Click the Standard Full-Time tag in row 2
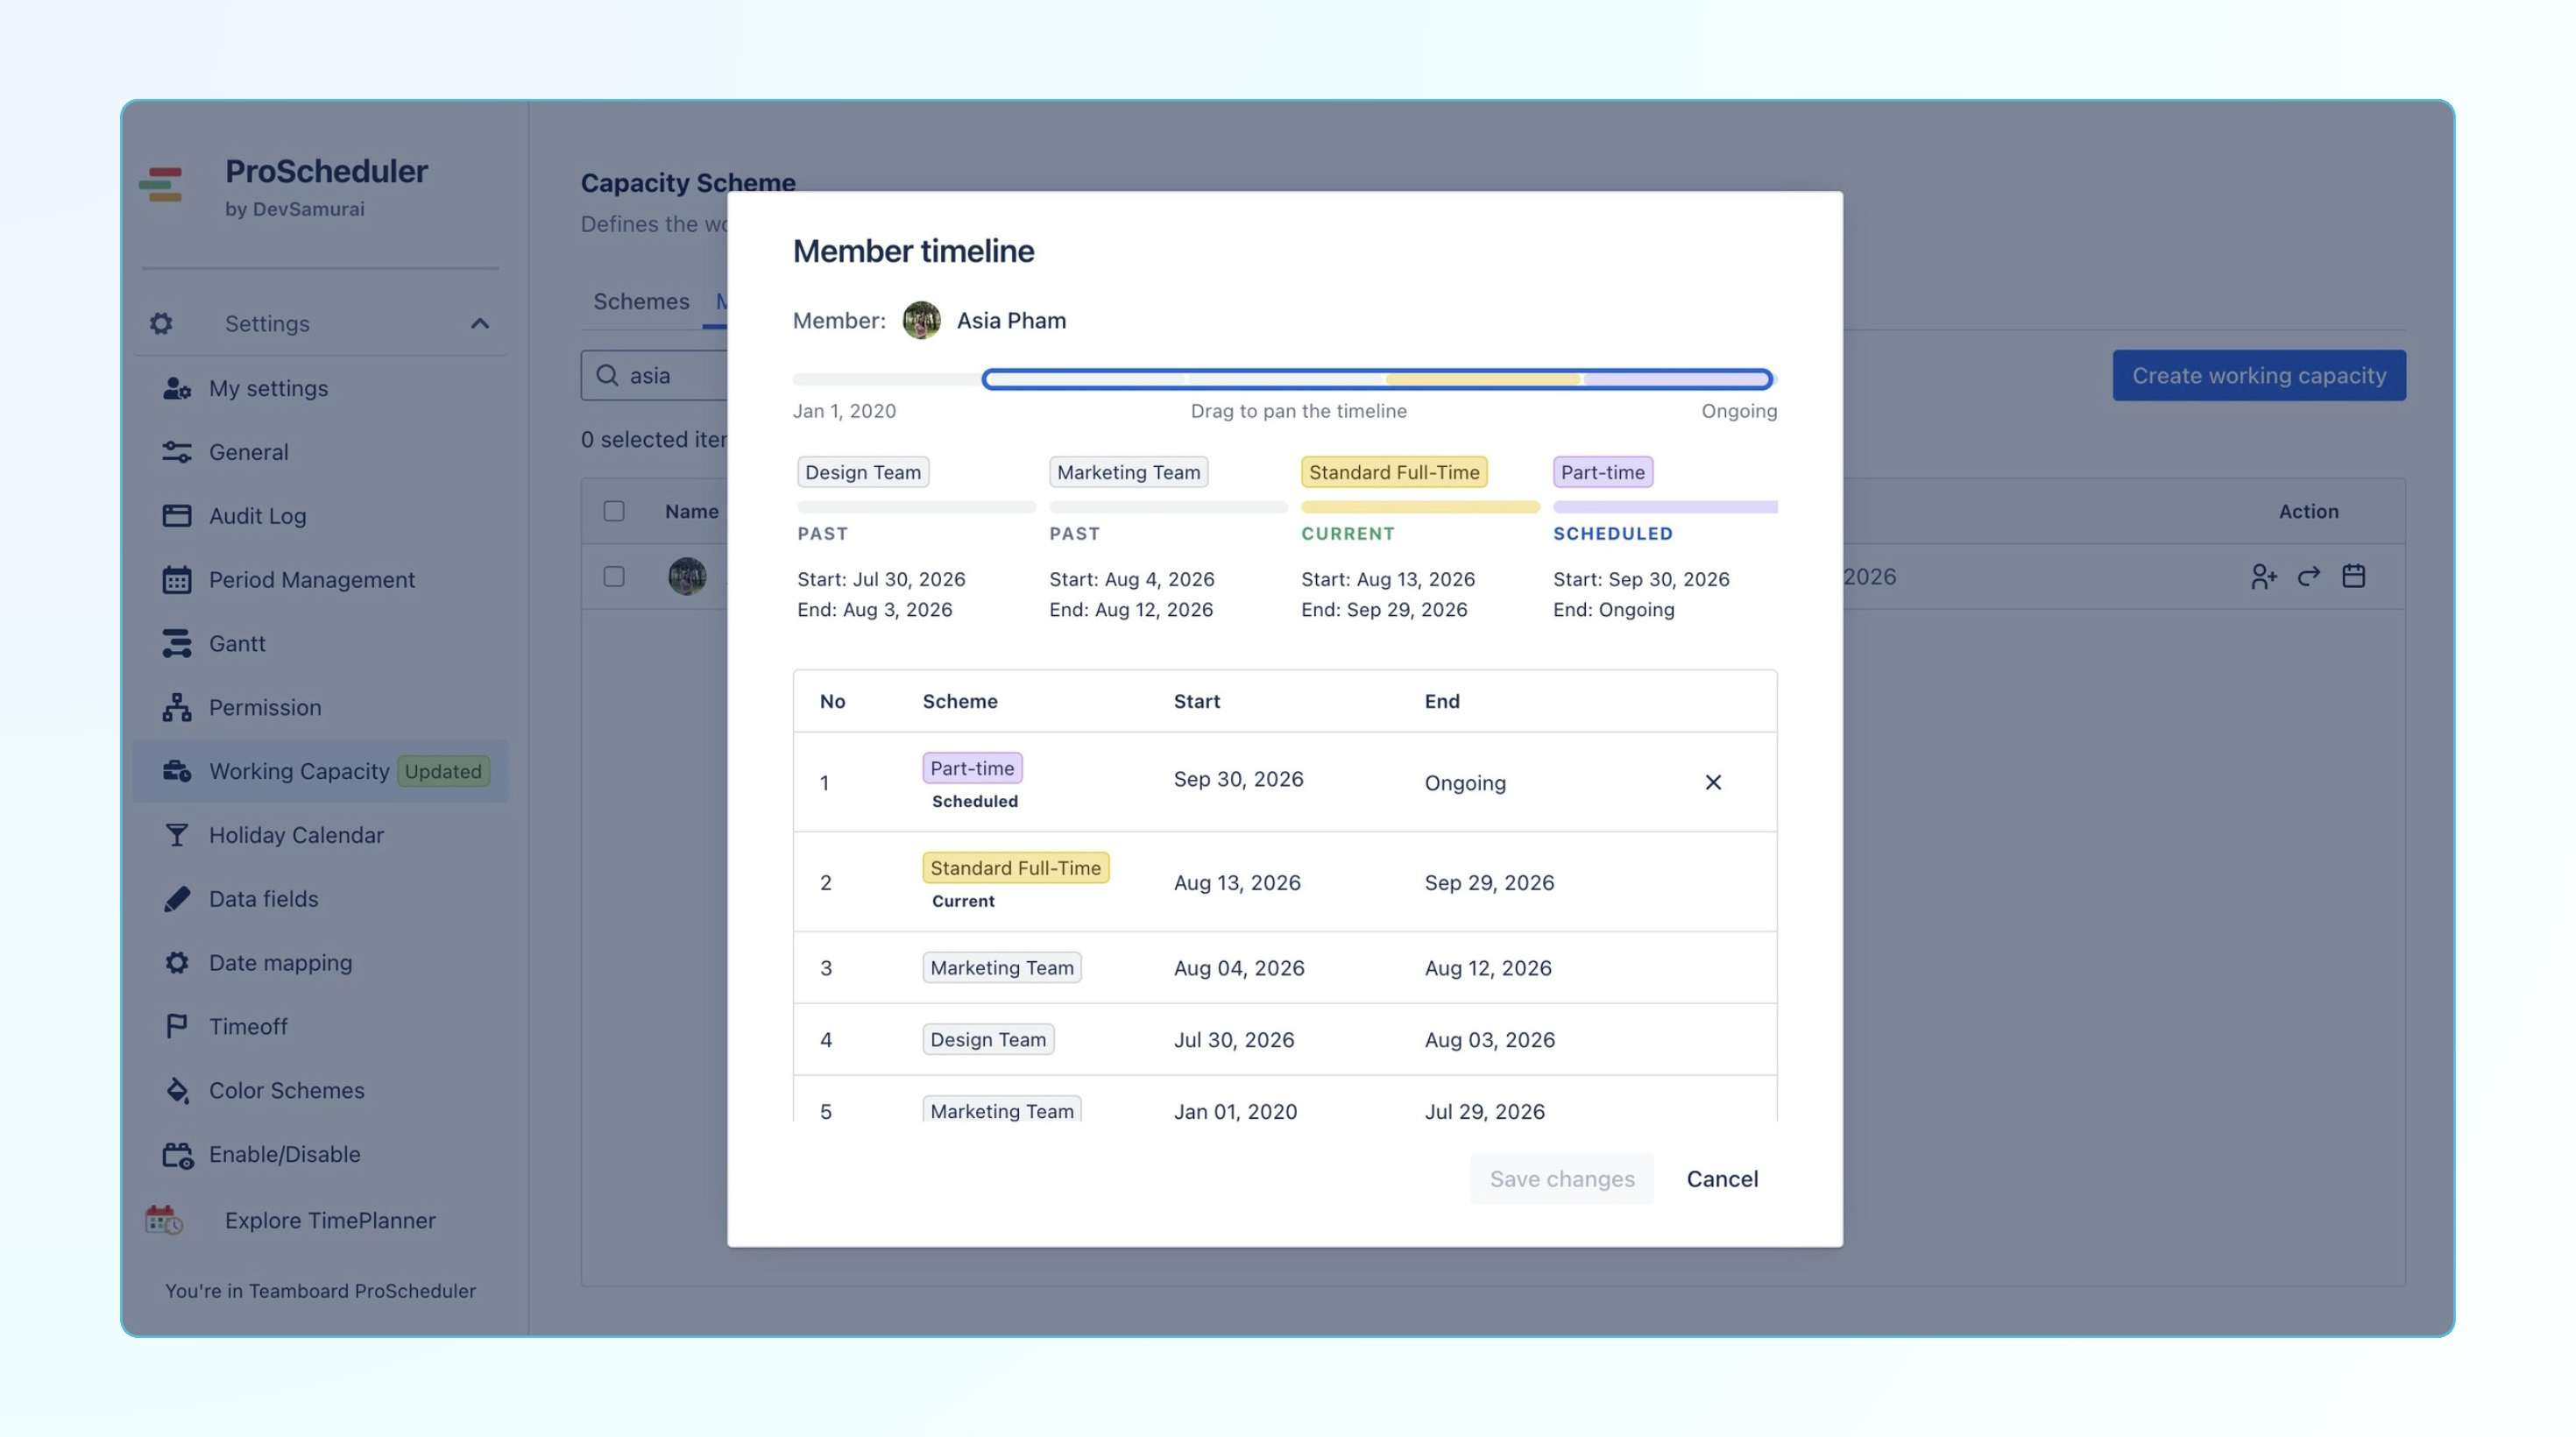The width and height of the screenshot is (2576, 1437). 1015,868
